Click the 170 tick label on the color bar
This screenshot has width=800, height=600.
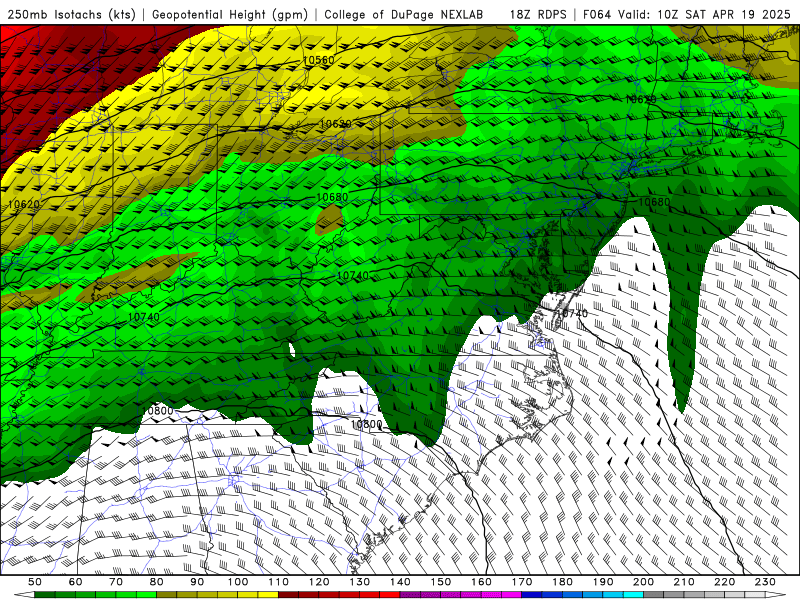point(522,582)
